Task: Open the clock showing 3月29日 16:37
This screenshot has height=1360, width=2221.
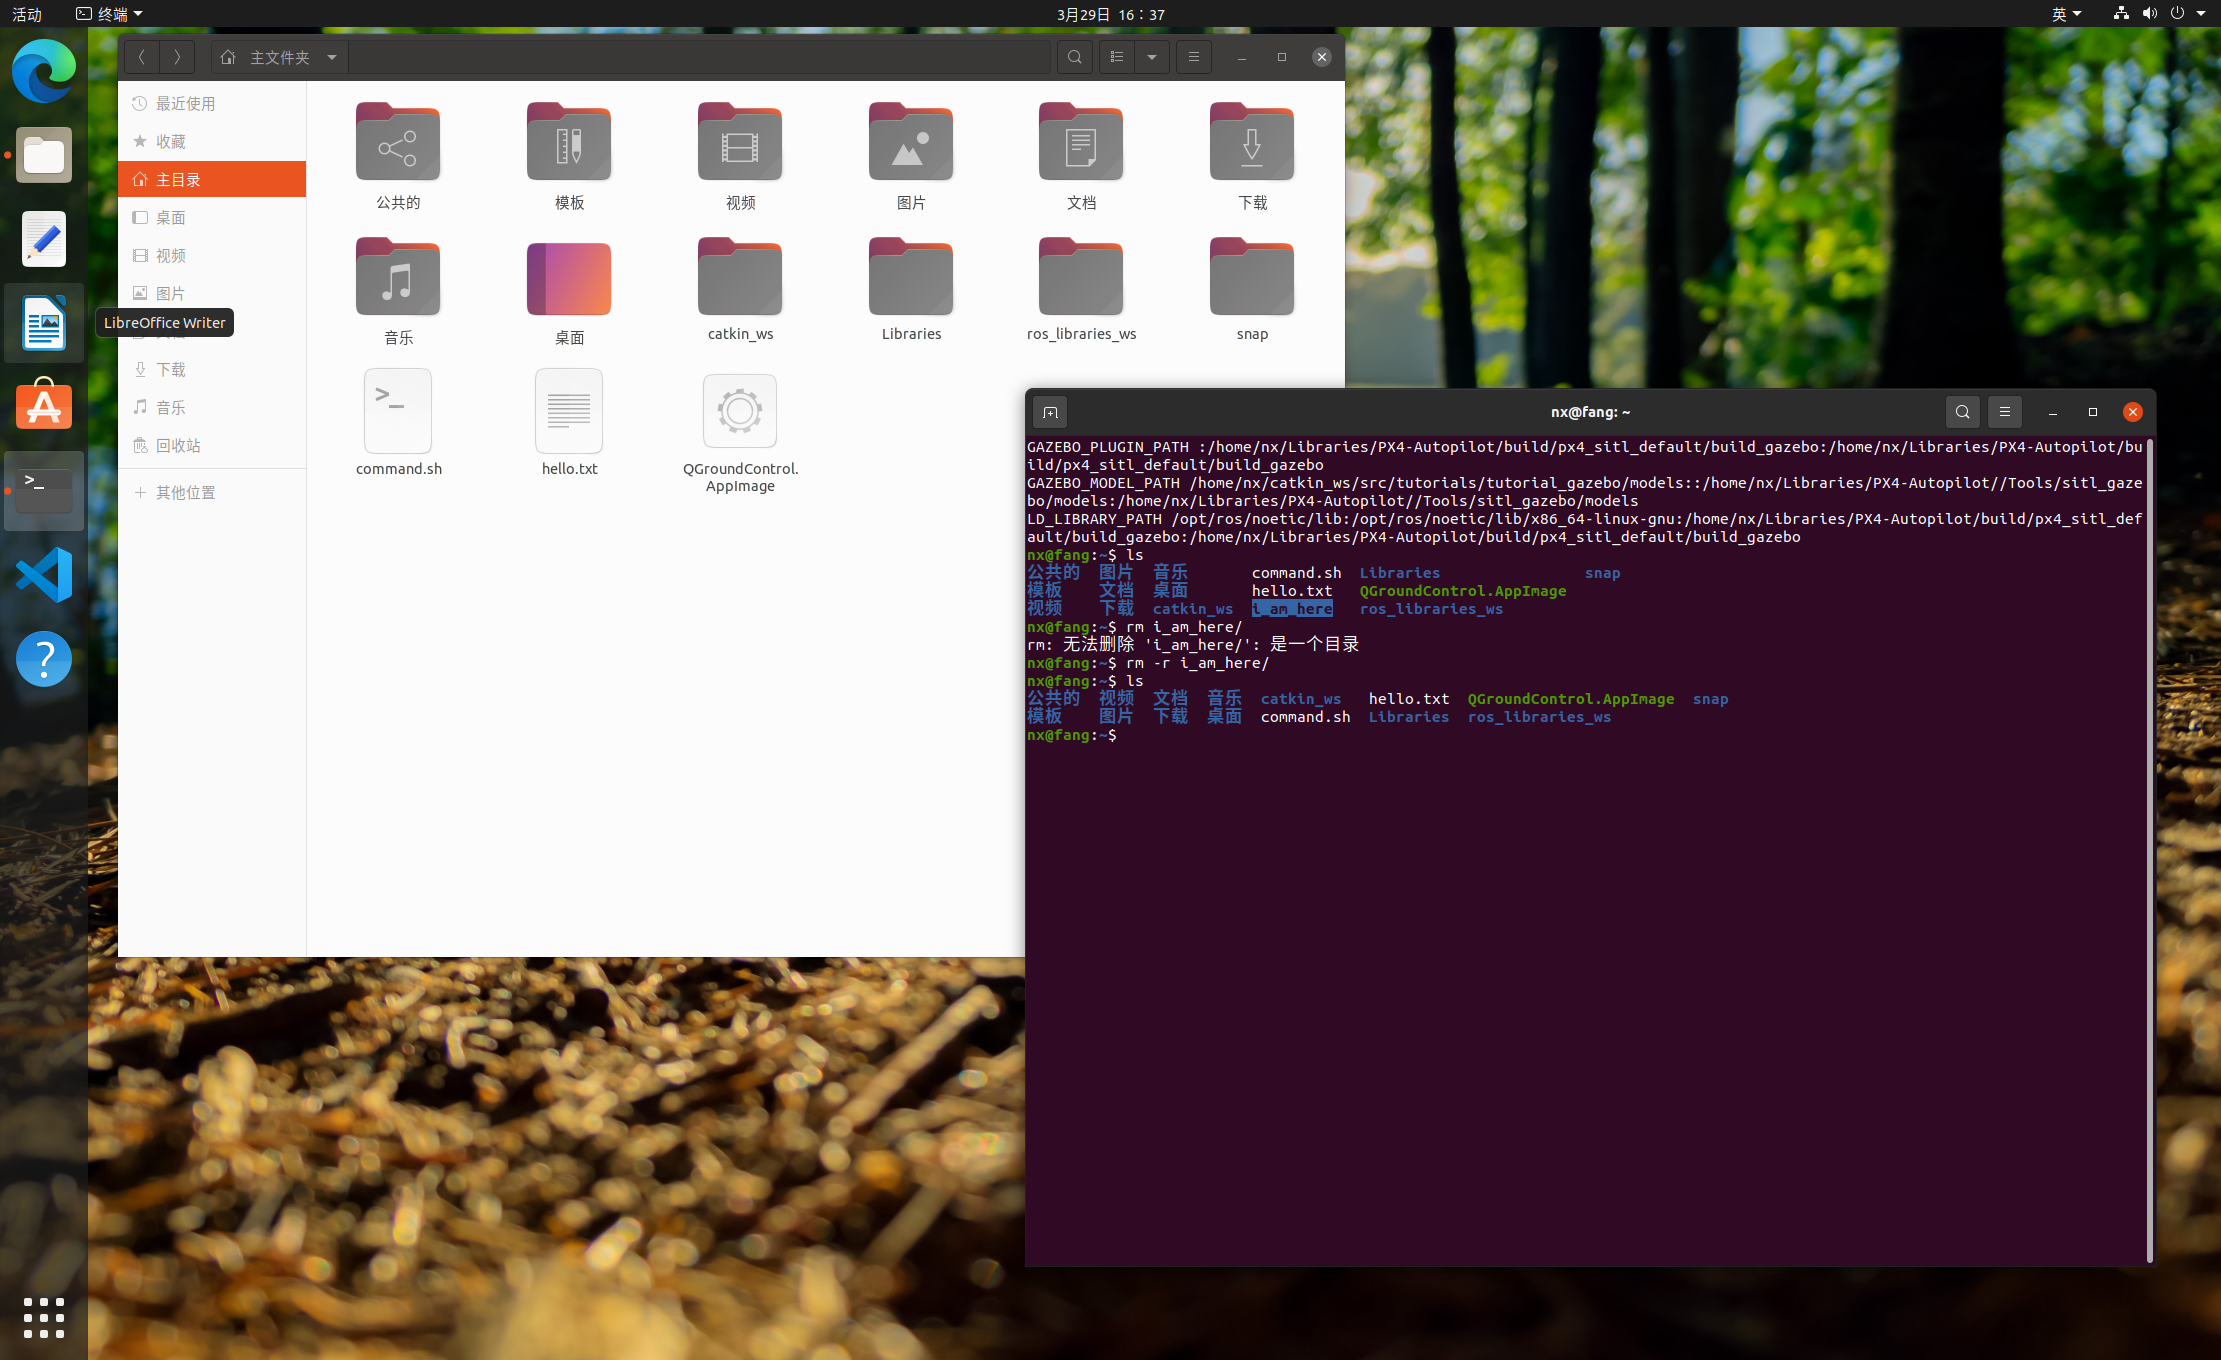Action: [x=1110, y=14]
